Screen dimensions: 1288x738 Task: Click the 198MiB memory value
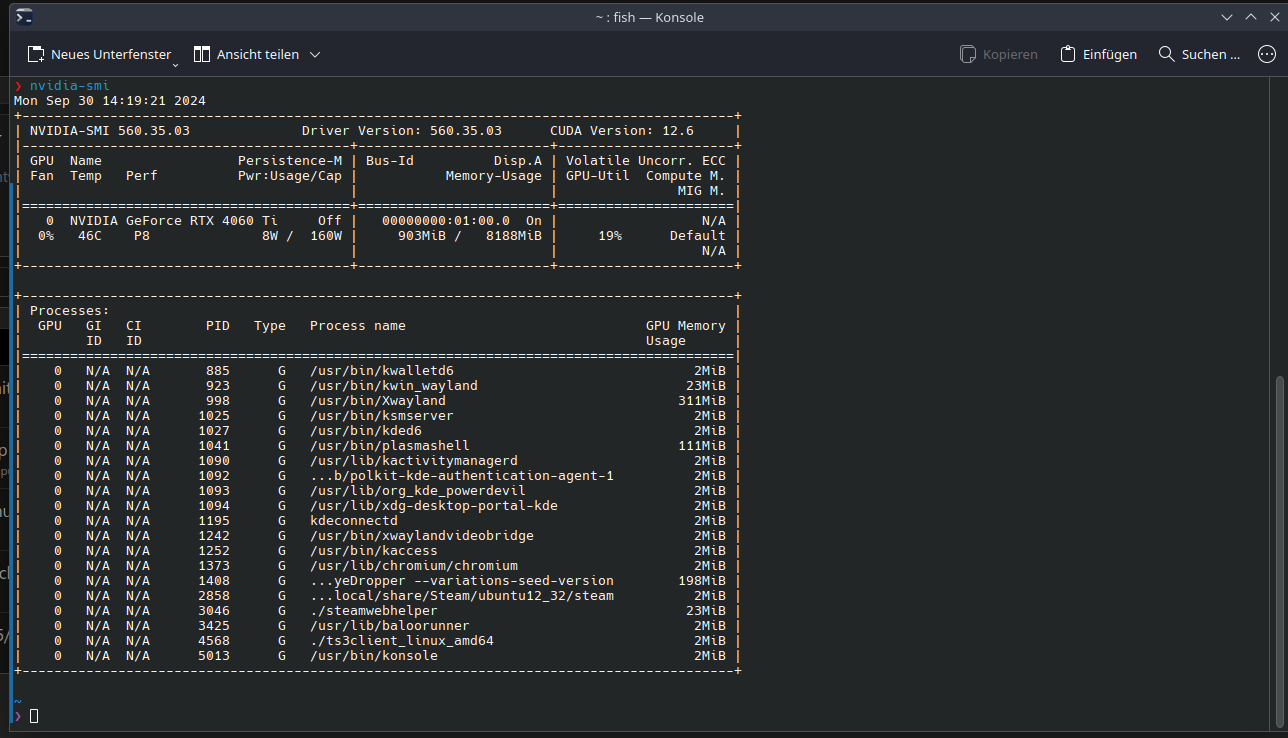coord(702,581)
